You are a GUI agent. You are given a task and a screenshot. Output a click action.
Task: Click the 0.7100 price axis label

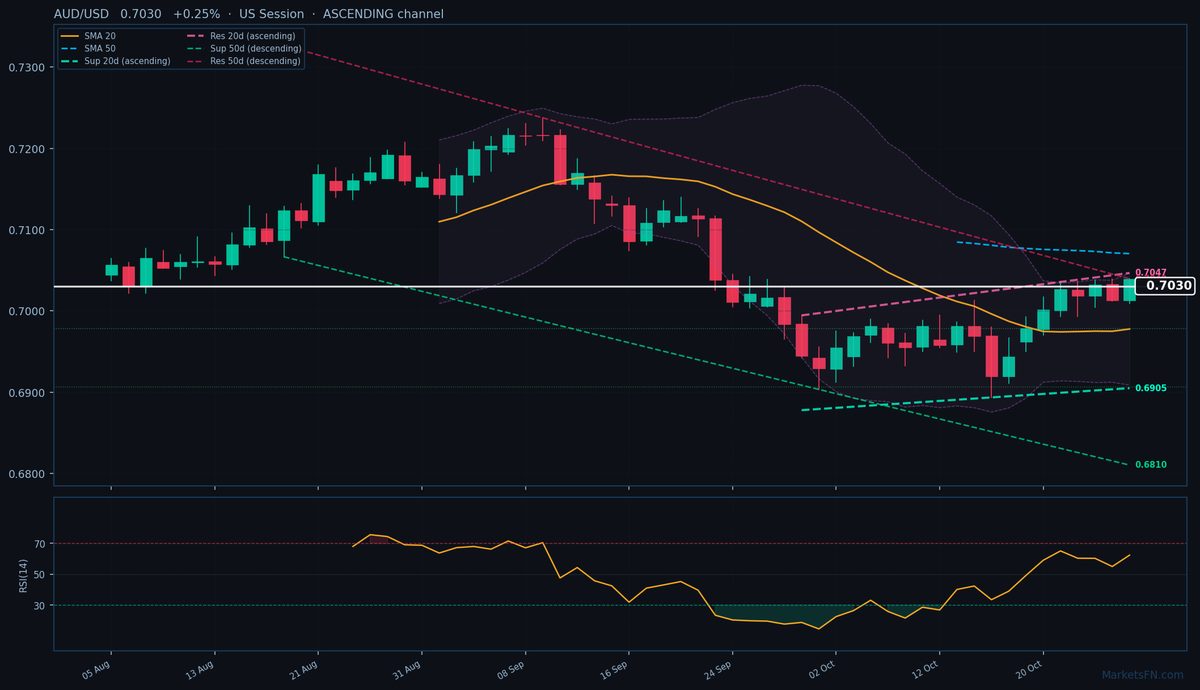[26, 230]
